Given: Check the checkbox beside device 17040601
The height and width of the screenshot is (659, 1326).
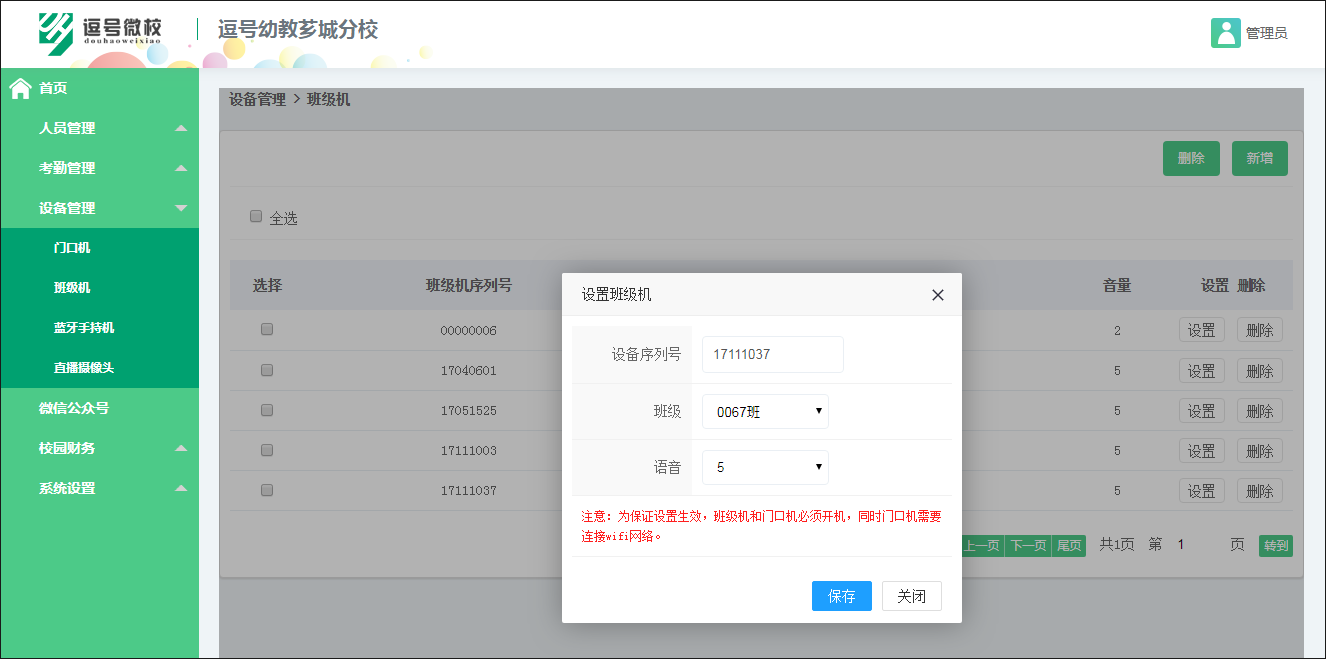Looking at the screenshot, I should pyautogui.click(x=266, y=370).
